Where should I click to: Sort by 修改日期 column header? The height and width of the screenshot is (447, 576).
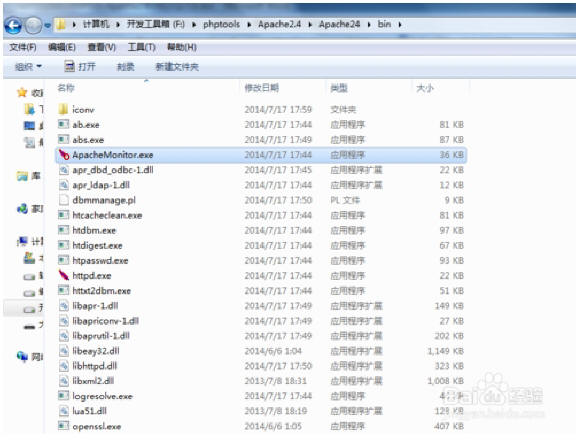point(262,88)
